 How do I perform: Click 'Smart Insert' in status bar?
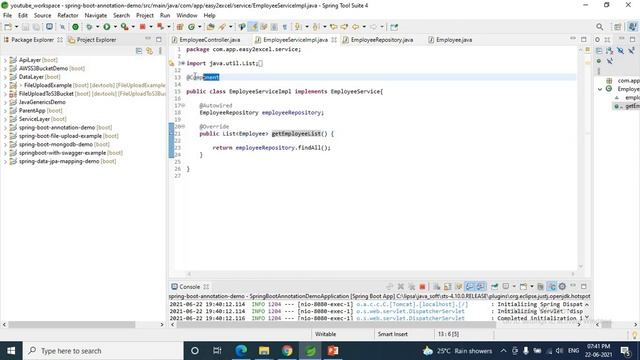pos(393,334)
